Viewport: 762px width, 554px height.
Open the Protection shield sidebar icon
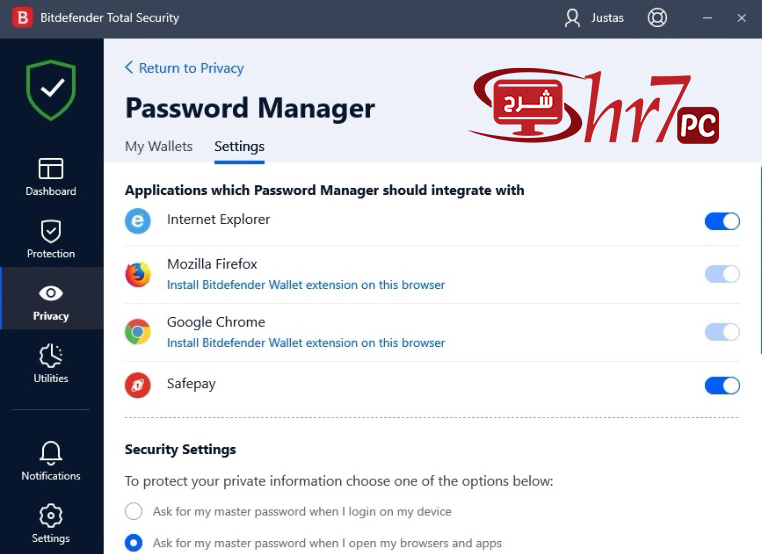coord(51,231)
